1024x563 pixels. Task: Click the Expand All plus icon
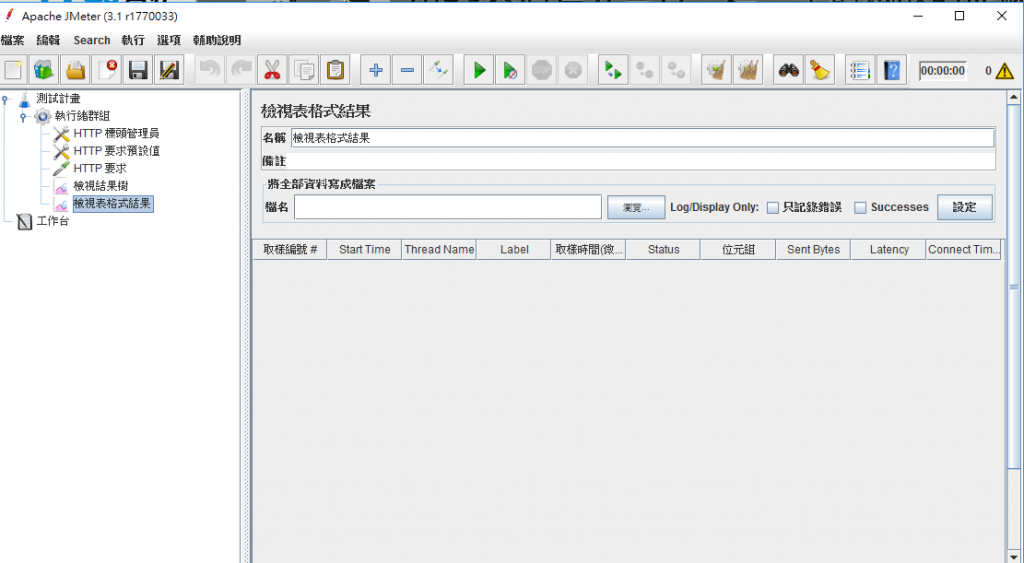376,70
